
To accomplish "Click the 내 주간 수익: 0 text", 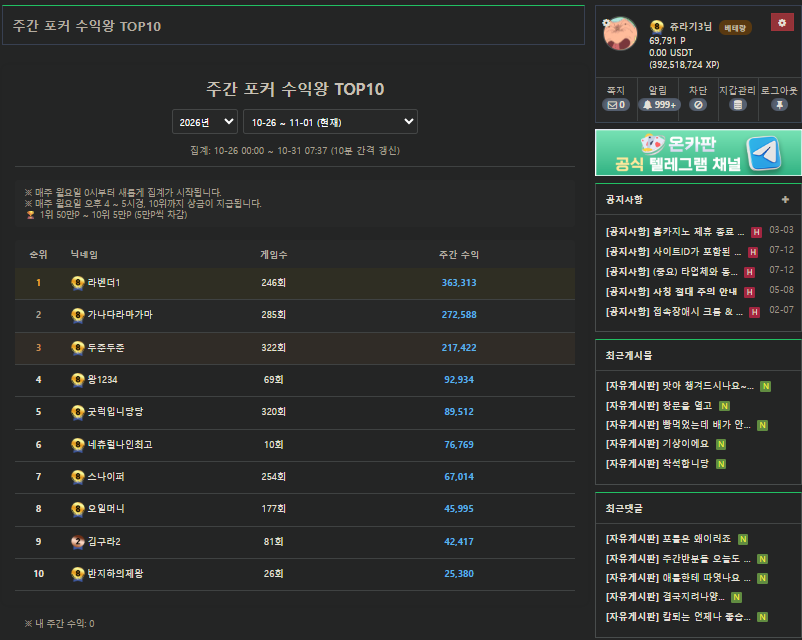I will [x=60, y=623].
